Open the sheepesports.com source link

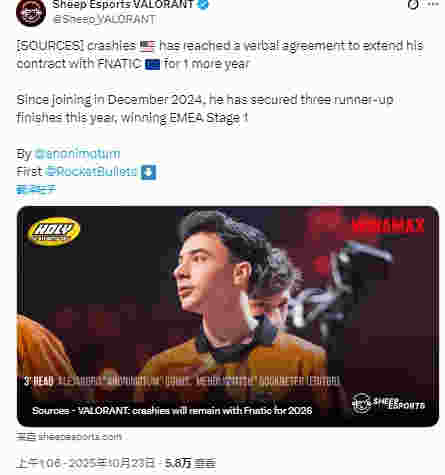pyautogui.click(x=69, y=436)
